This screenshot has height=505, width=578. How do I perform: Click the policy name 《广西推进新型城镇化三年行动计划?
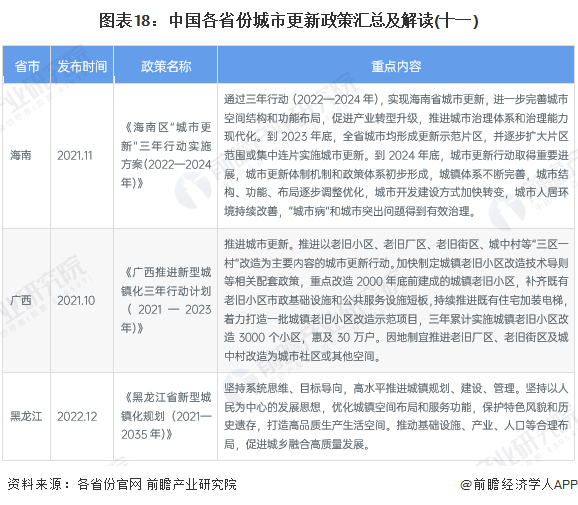(166, 300)
